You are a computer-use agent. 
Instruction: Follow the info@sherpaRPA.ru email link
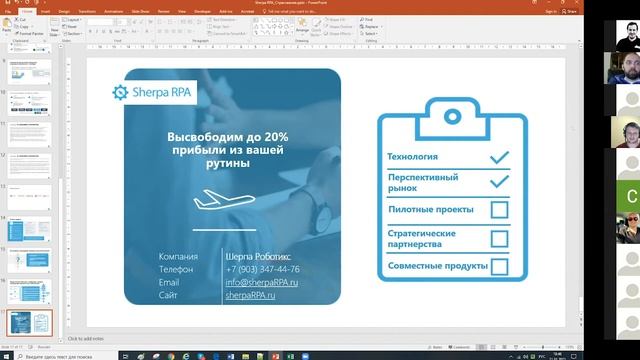click(262, 282)
